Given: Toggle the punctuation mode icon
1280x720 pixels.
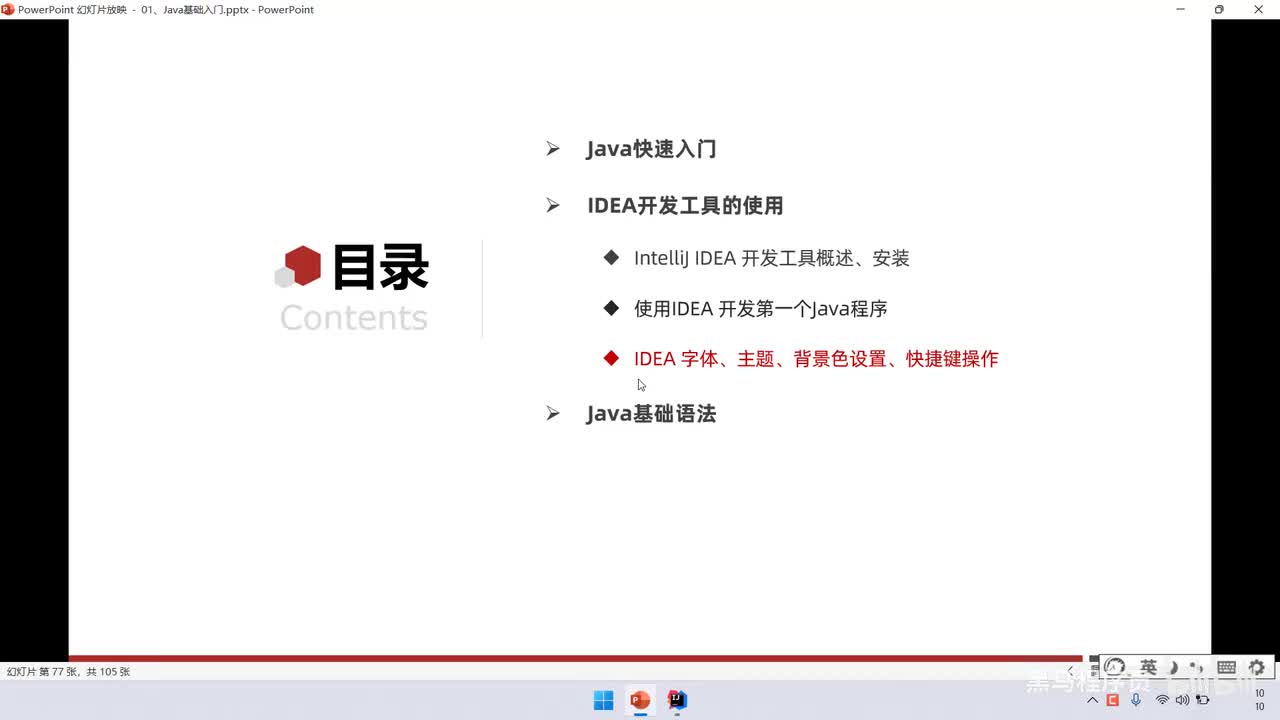Looking at the screenshot, I should coord(1196,667).
